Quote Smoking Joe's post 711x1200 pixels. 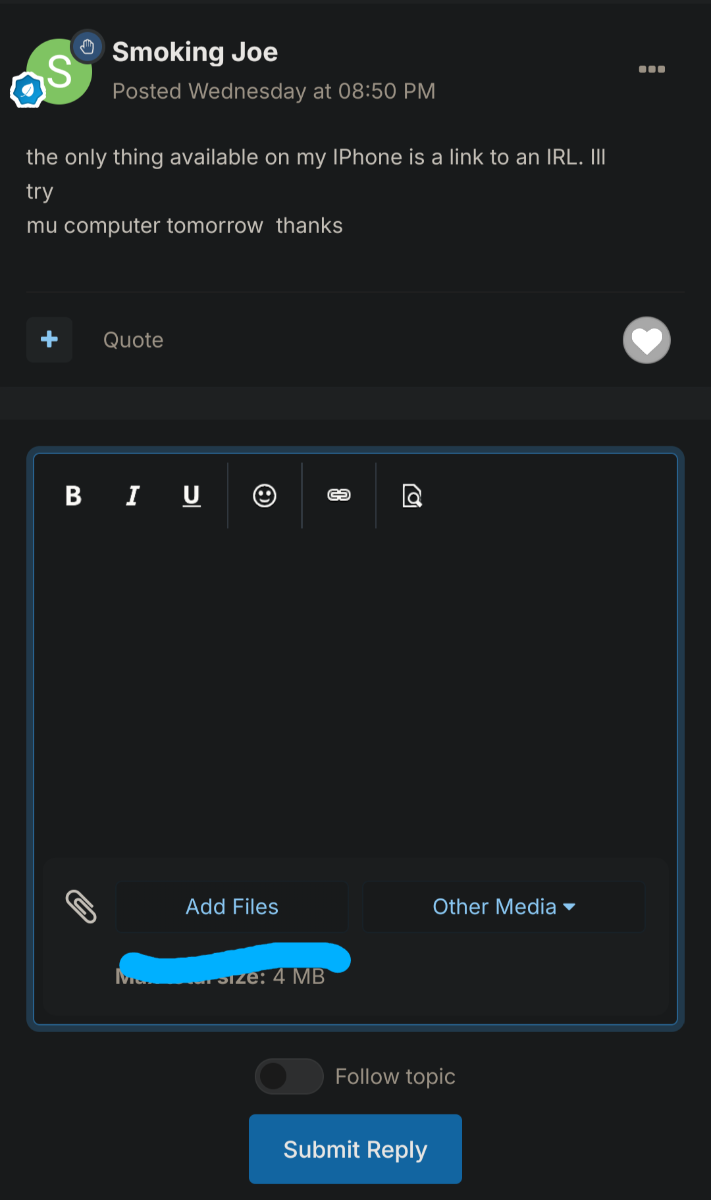click(x=133, y=340)
